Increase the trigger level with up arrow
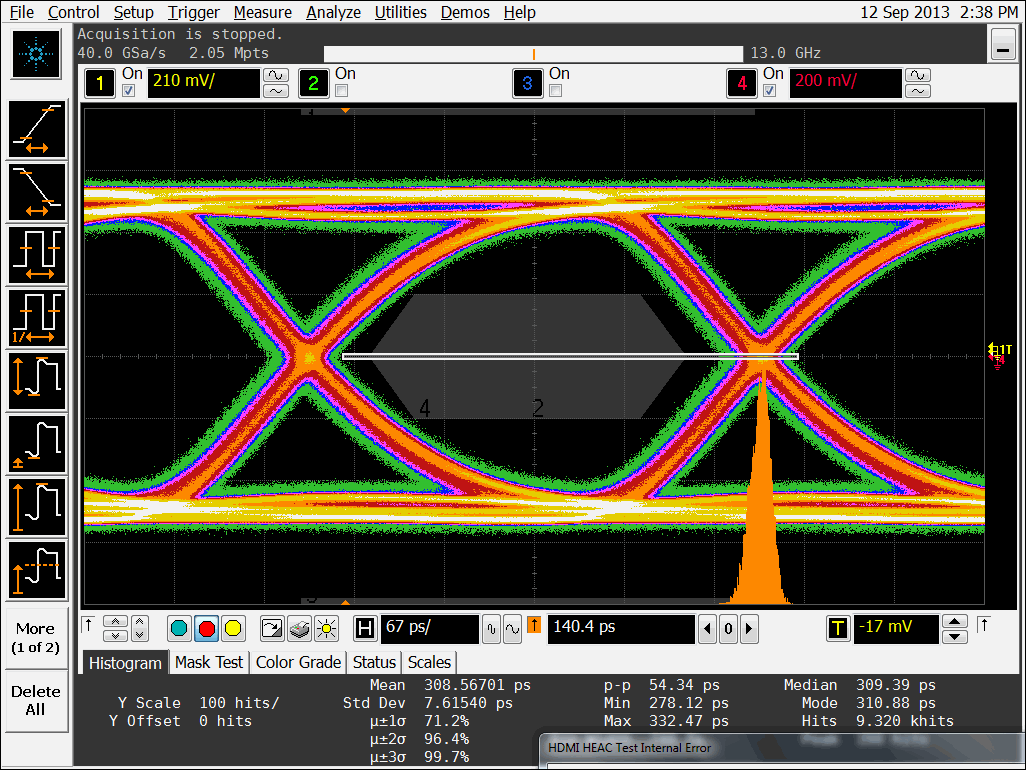This screenshot has width=1026, height=770. click(955, 621)
